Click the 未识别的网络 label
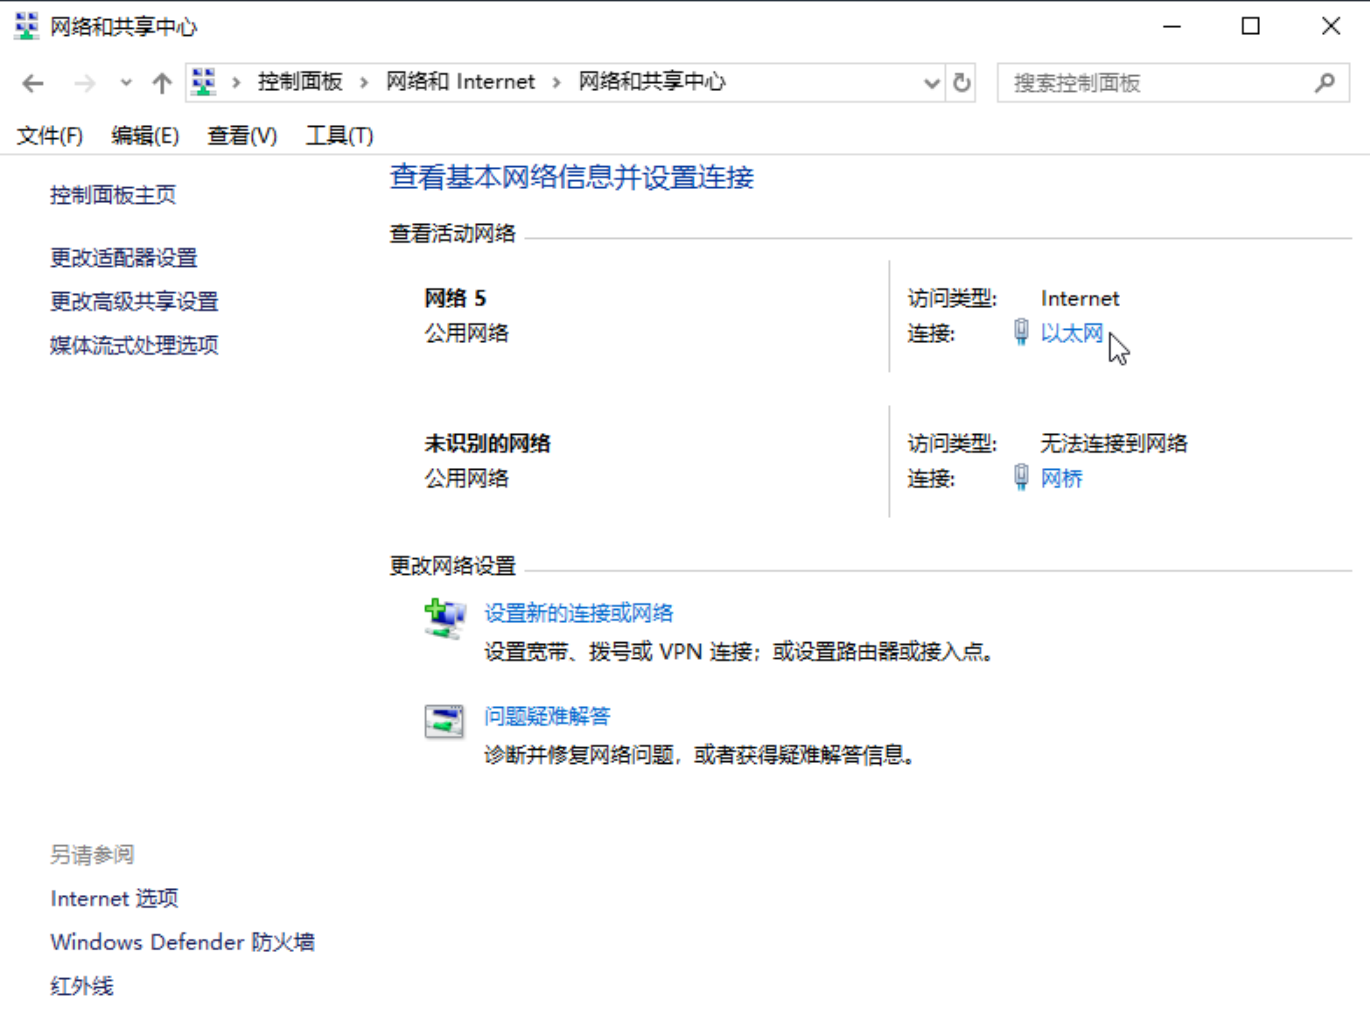 [x=487, y=443]
